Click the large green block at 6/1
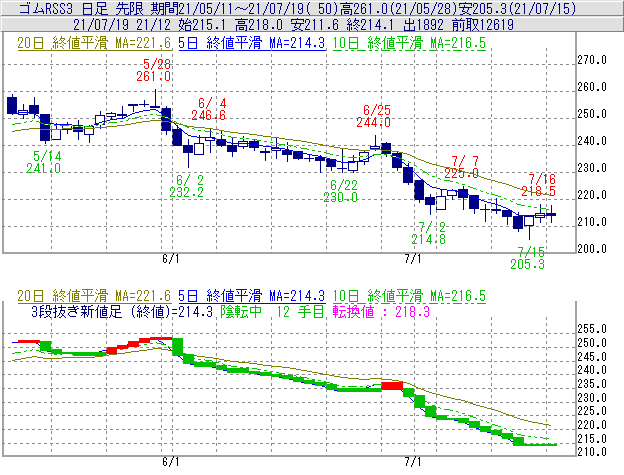Screen dimensions: 624x475 (177, 347)
